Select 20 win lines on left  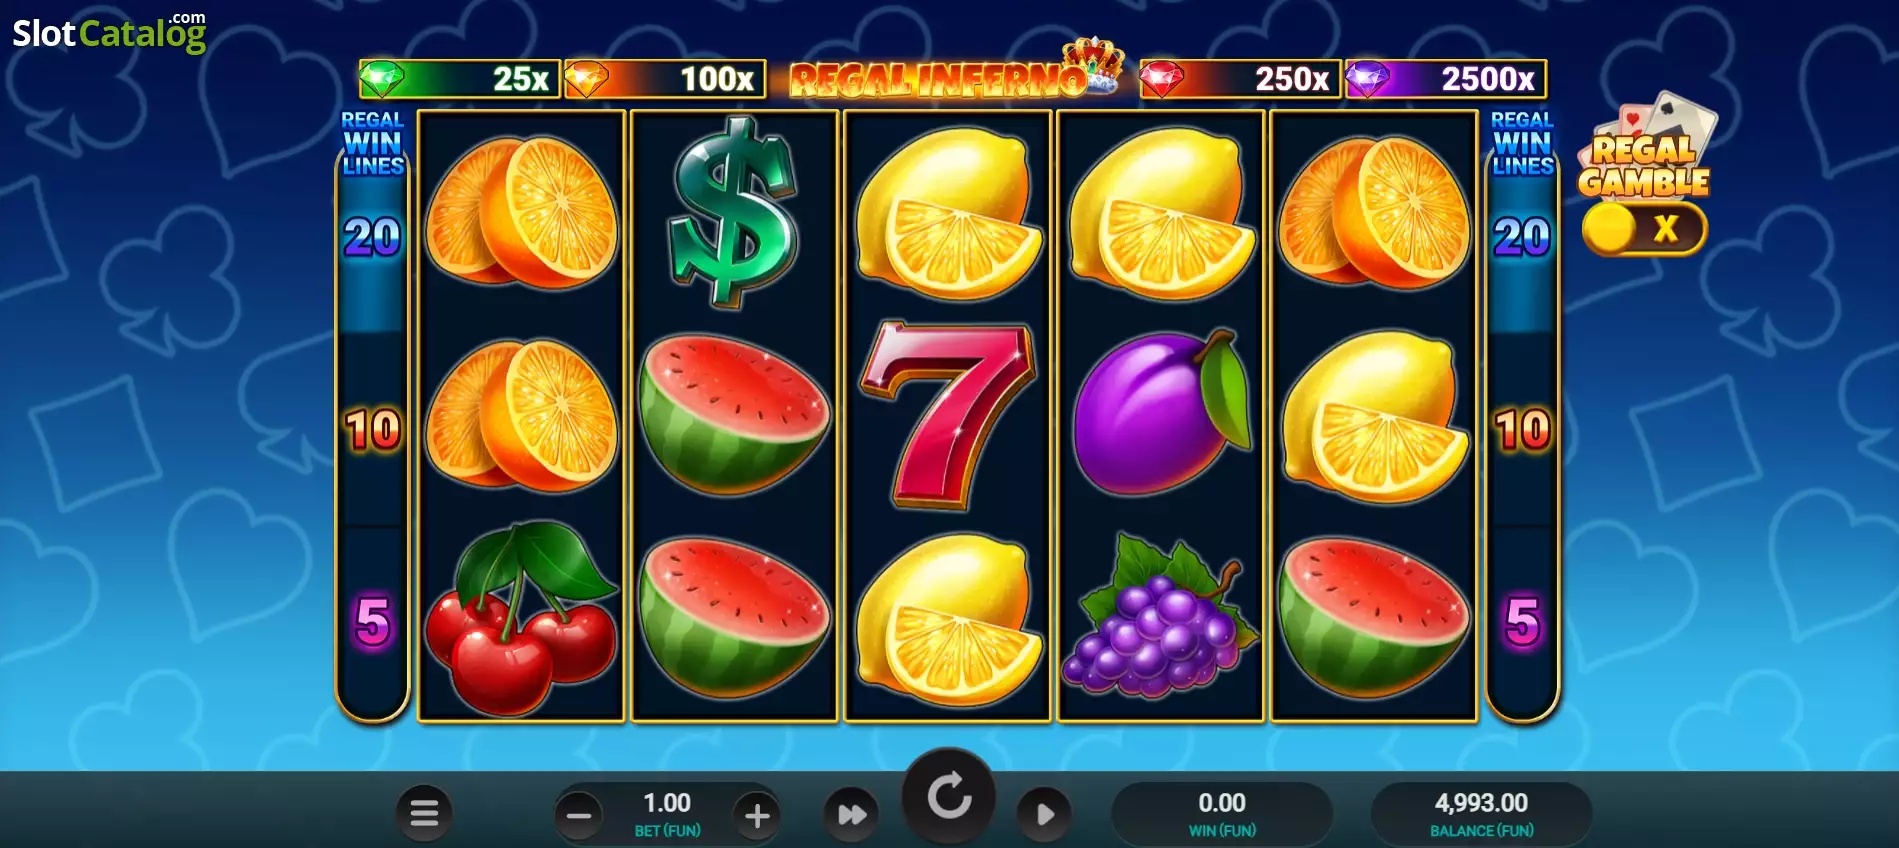tap(373, 237)
